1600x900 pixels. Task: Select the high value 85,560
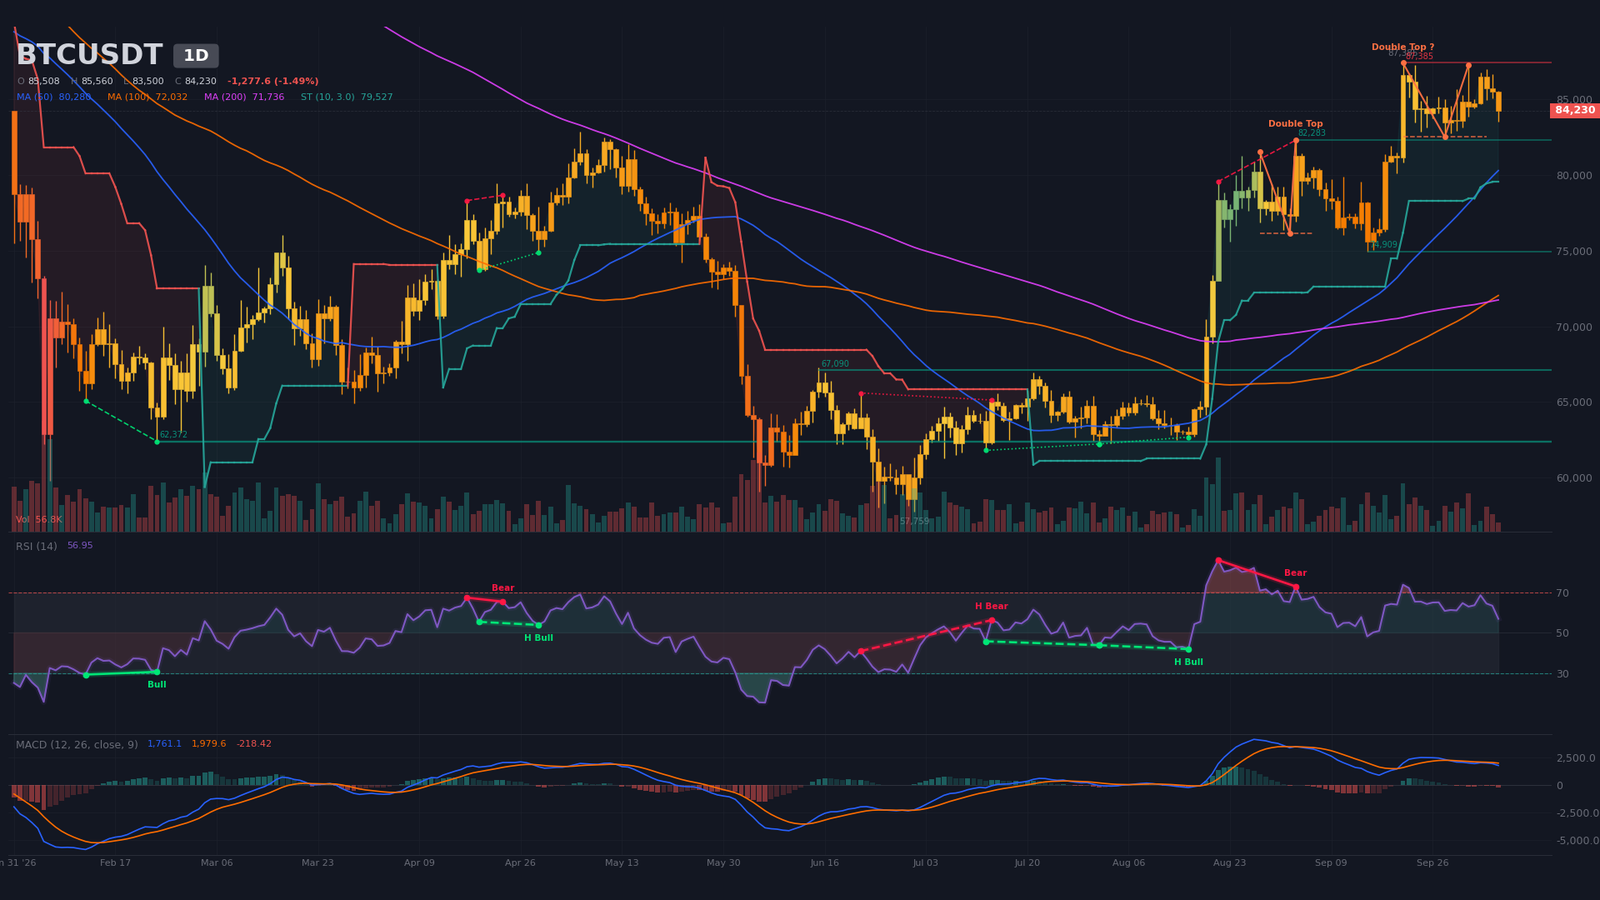97,81
